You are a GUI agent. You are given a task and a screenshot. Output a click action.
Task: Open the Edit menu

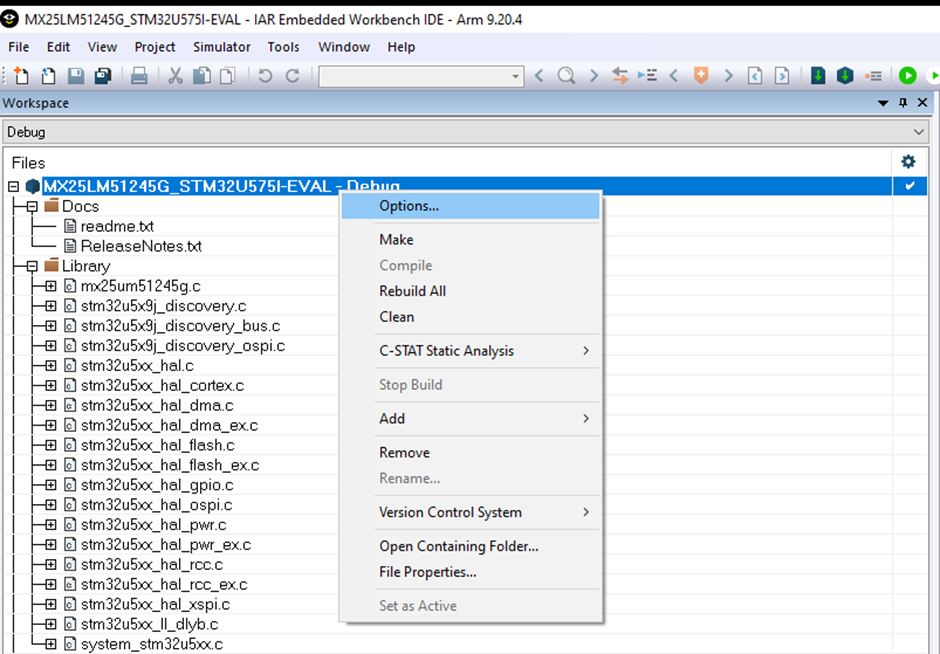(59, 47)
